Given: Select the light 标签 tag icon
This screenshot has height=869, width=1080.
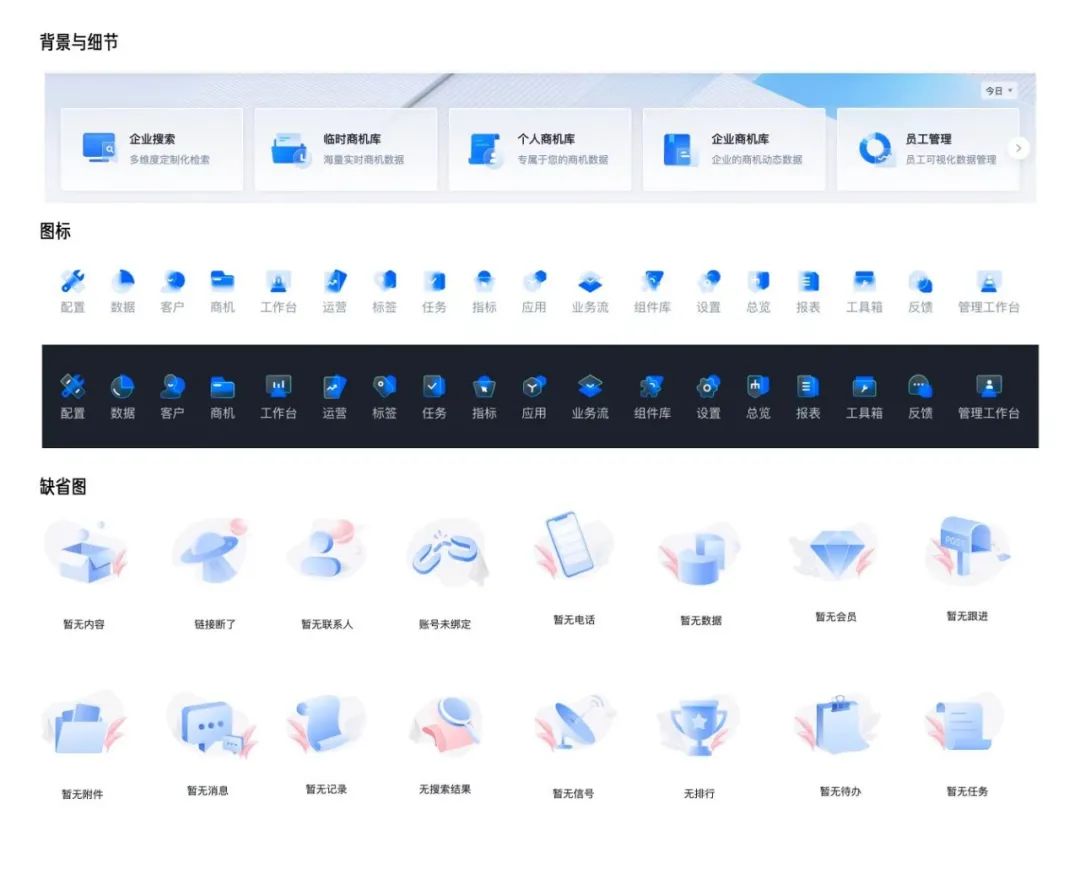Looking at the screenshot, I should [x=384, y=281].
